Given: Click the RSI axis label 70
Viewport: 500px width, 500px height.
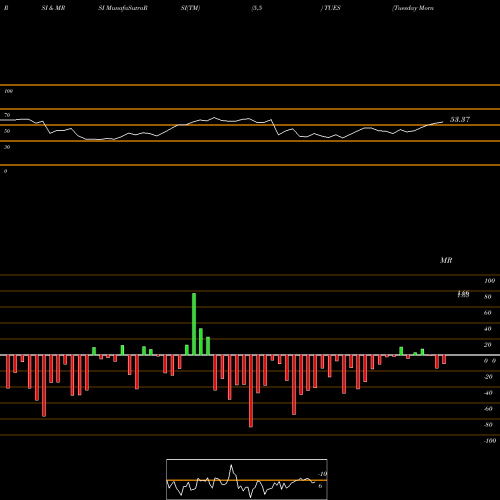Looking at the screenshot, I should 7,115.
